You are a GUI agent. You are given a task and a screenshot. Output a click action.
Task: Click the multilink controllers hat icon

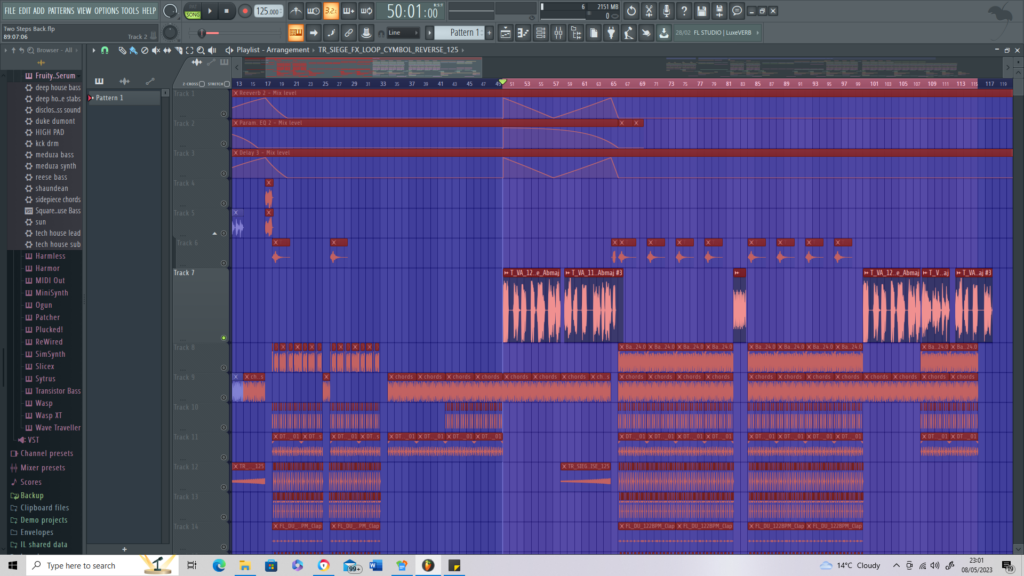[x=366, y=33]
